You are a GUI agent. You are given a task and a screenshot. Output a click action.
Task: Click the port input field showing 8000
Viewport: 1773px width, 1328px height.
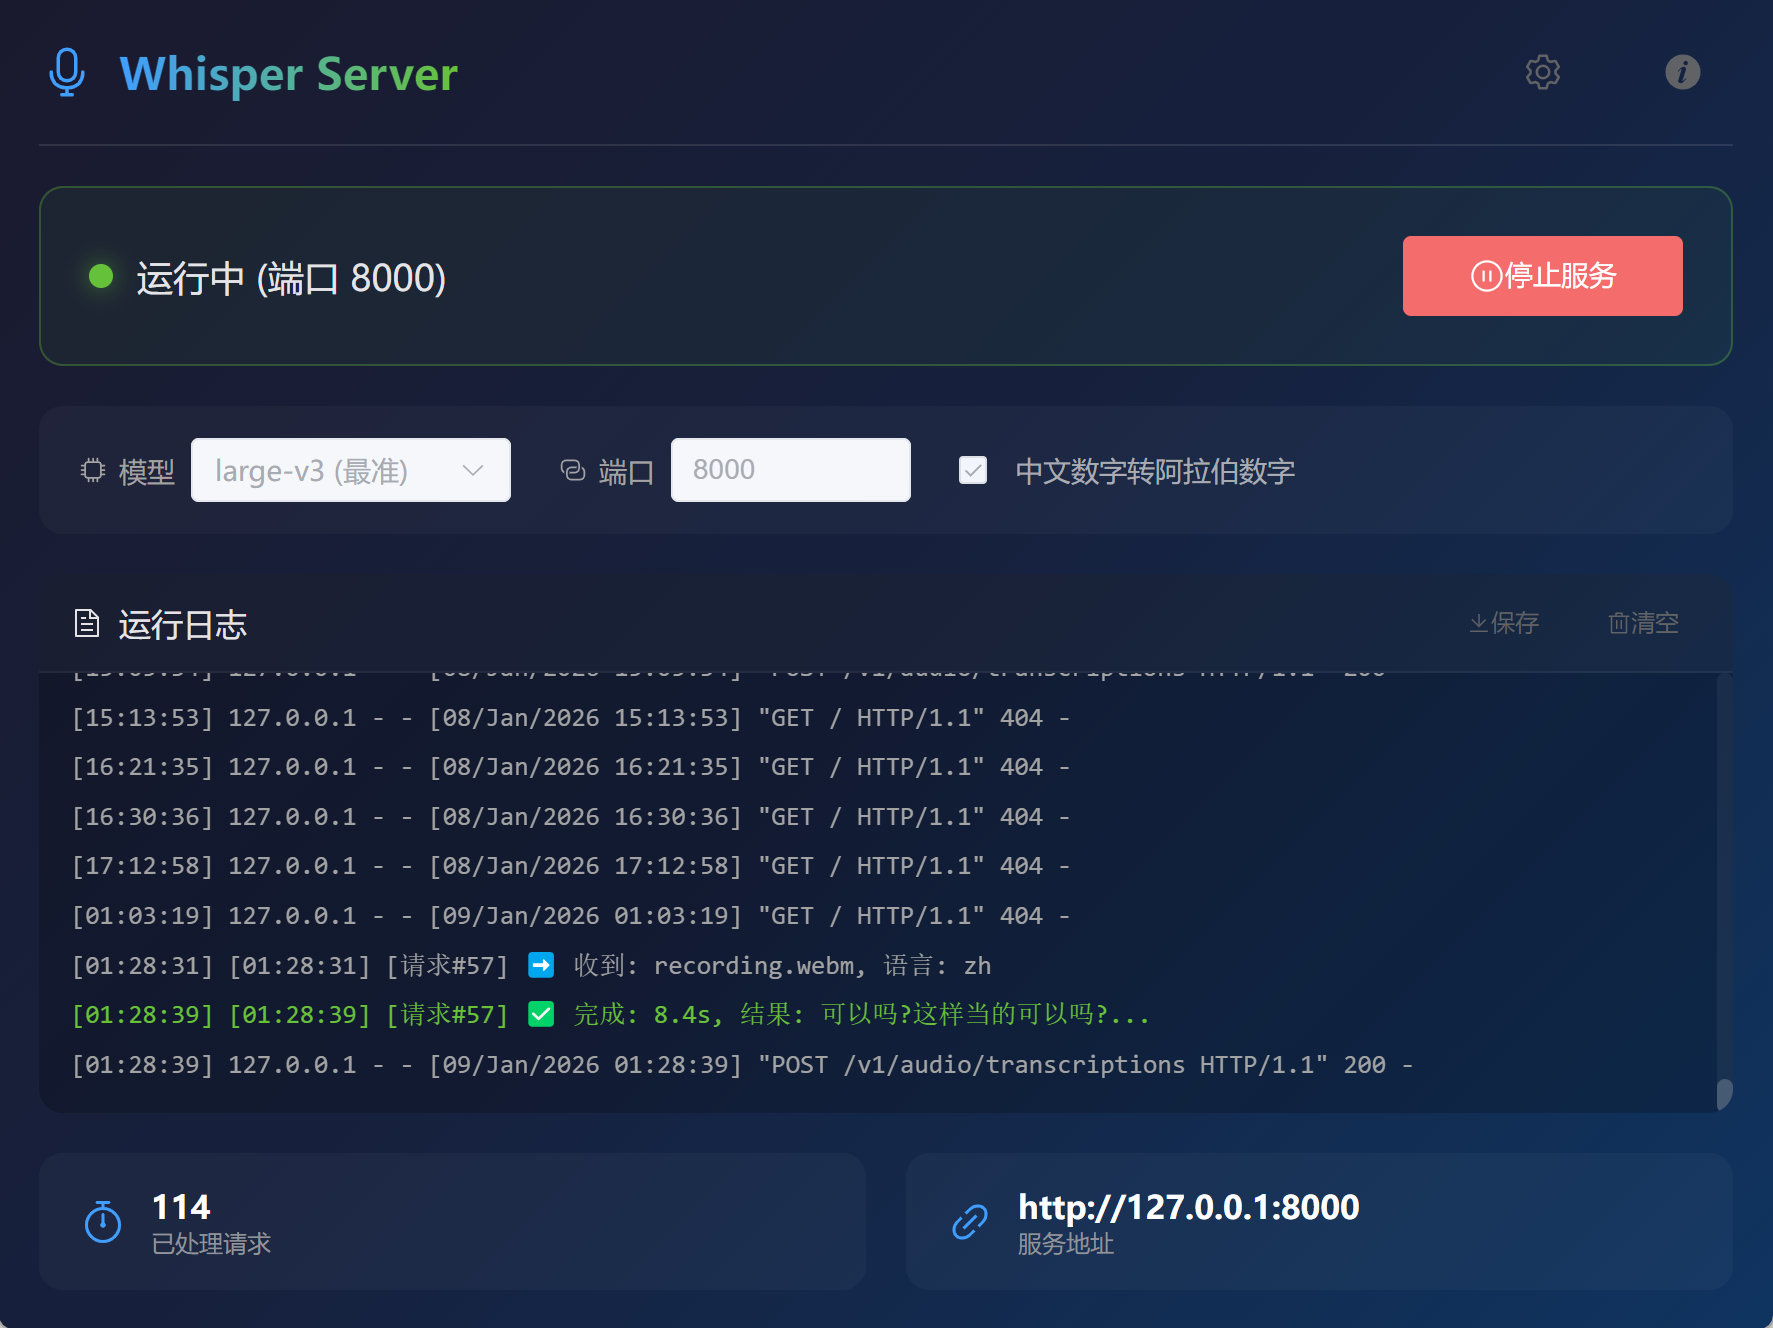(x=790, y=470)
